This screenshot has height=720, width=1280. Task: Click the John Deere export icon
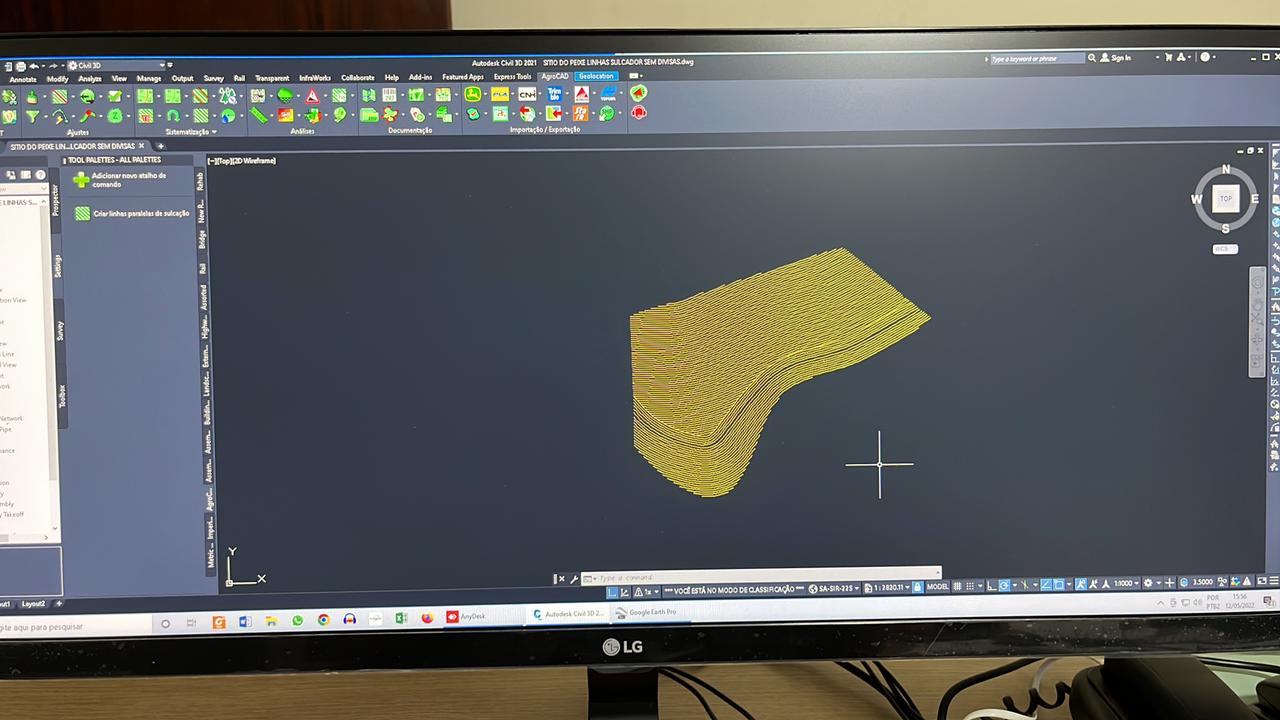pos(473,94)
